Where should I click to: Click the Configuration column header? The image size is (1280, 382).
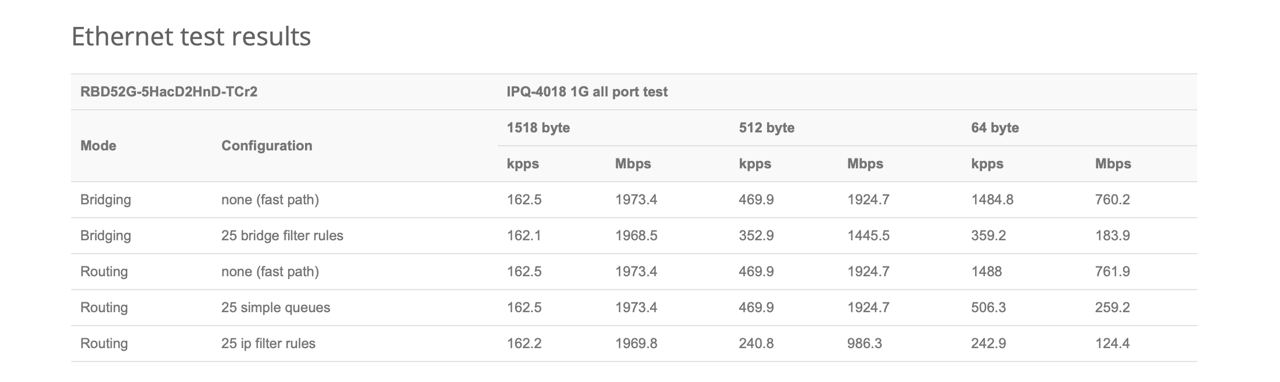coord(267,146)
